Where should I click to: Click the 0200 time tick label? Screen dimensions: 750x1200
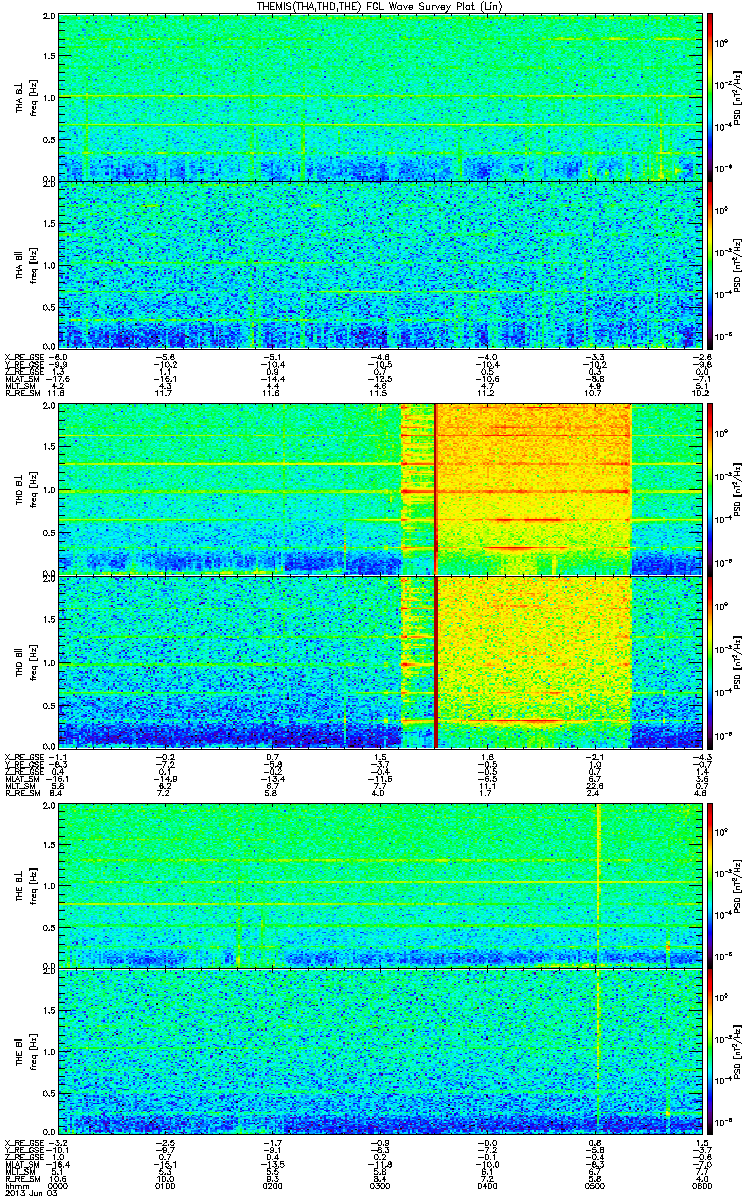(x=273, y=1187)
